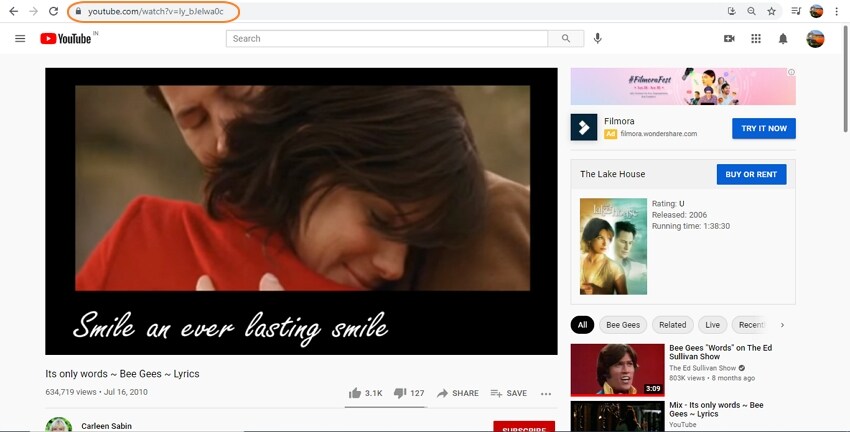
Task: Click the browser forward arrow
Action: tap(34, 11)
